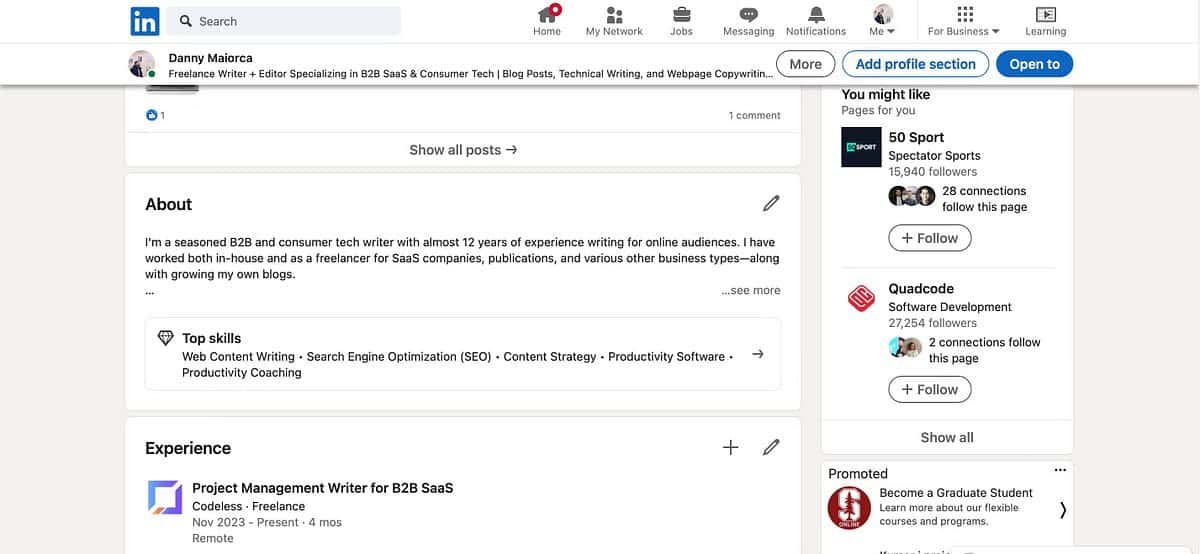The height and width of the screenshot is (554, 1200).
Task: Open Project Management Writer for B2B SaaS entry
Action: pos(322,488)
